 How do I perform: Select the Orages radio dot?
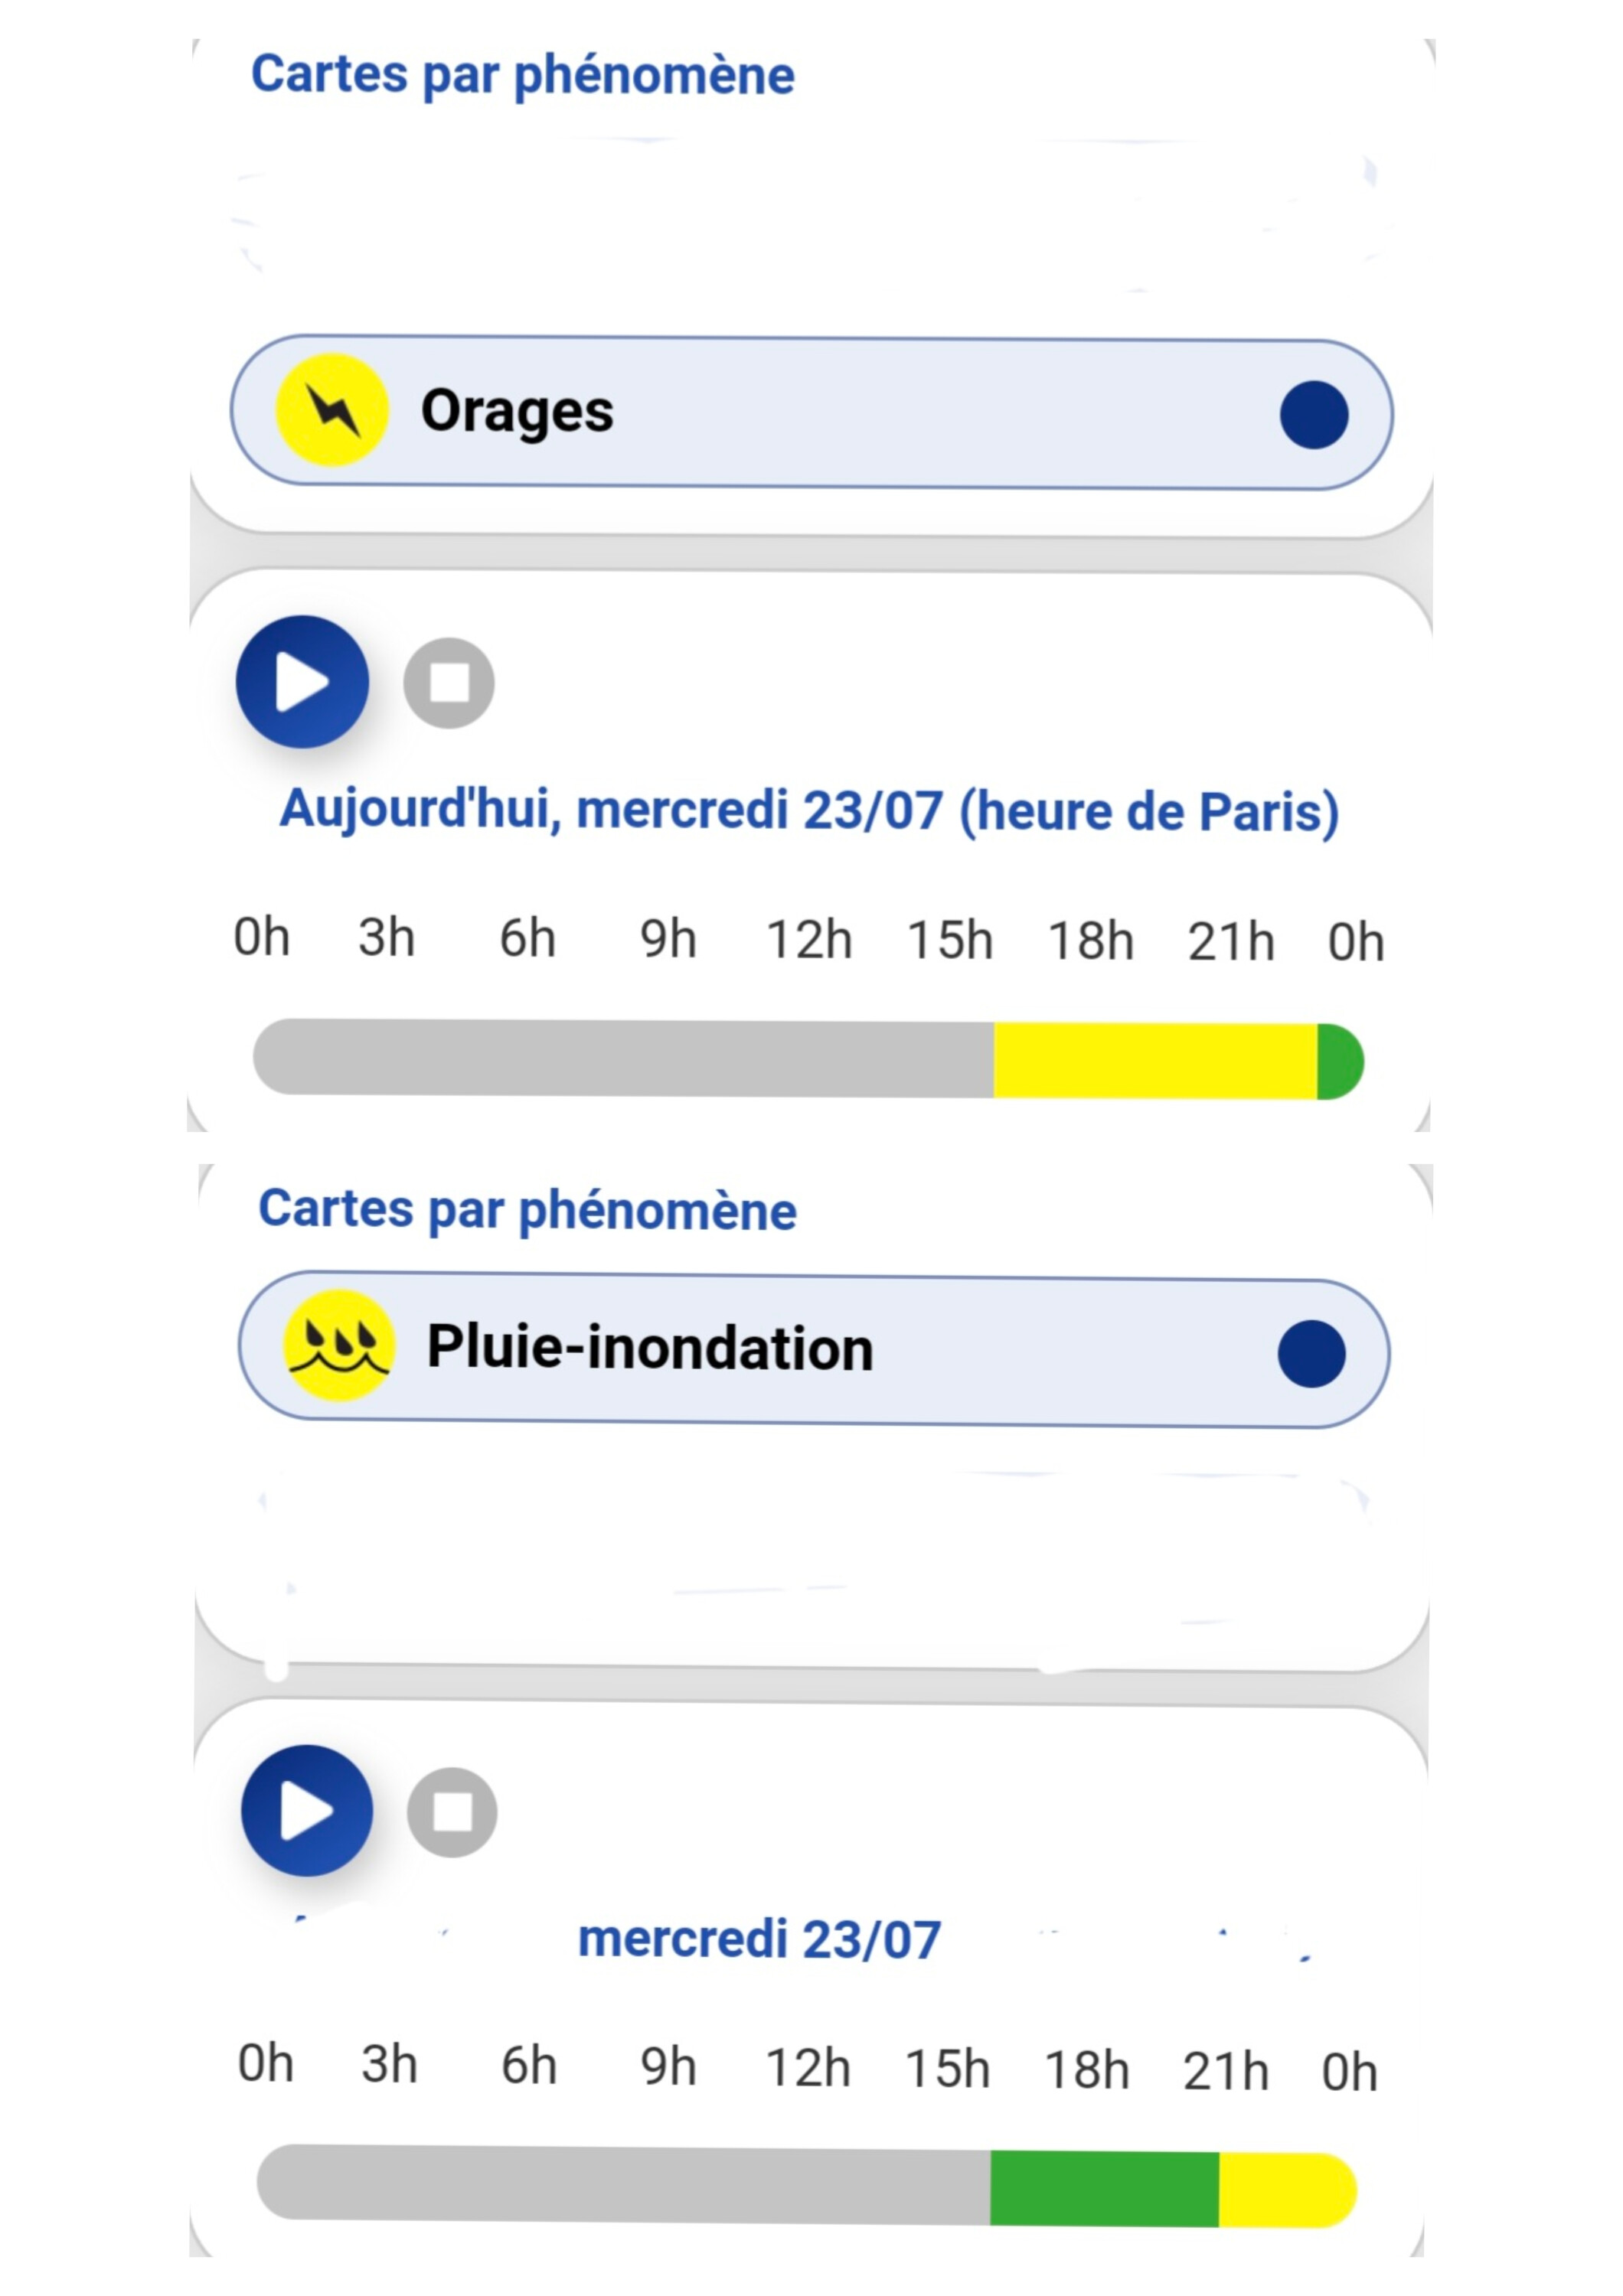click(1314, 415)
